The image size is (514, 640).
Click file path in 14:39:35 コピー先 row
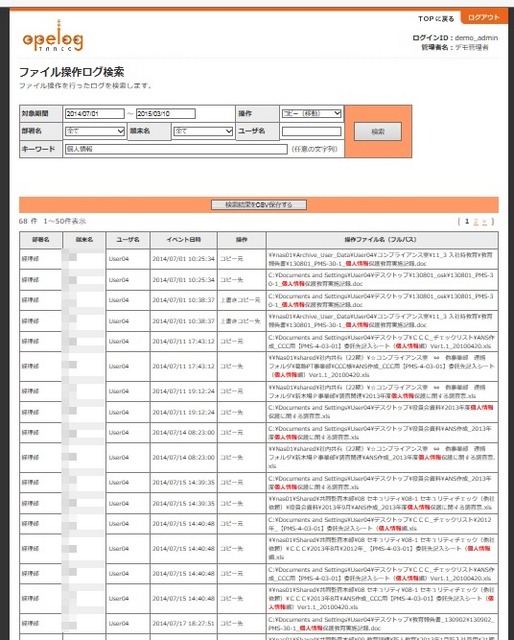click(382, 503)
